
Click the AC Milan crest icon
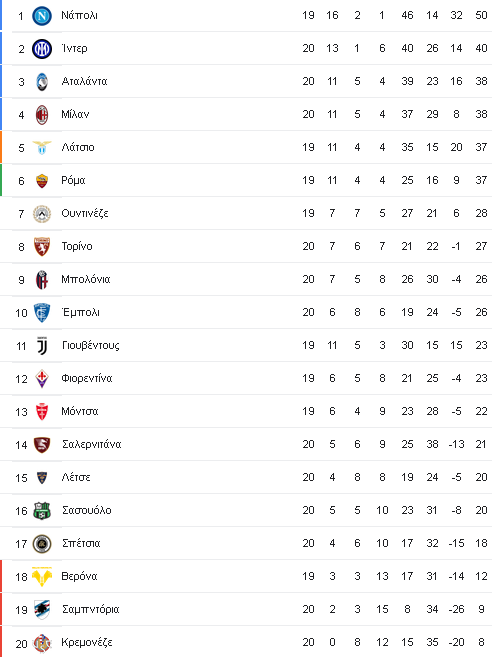pyautogui.click(x=42, y=115)
